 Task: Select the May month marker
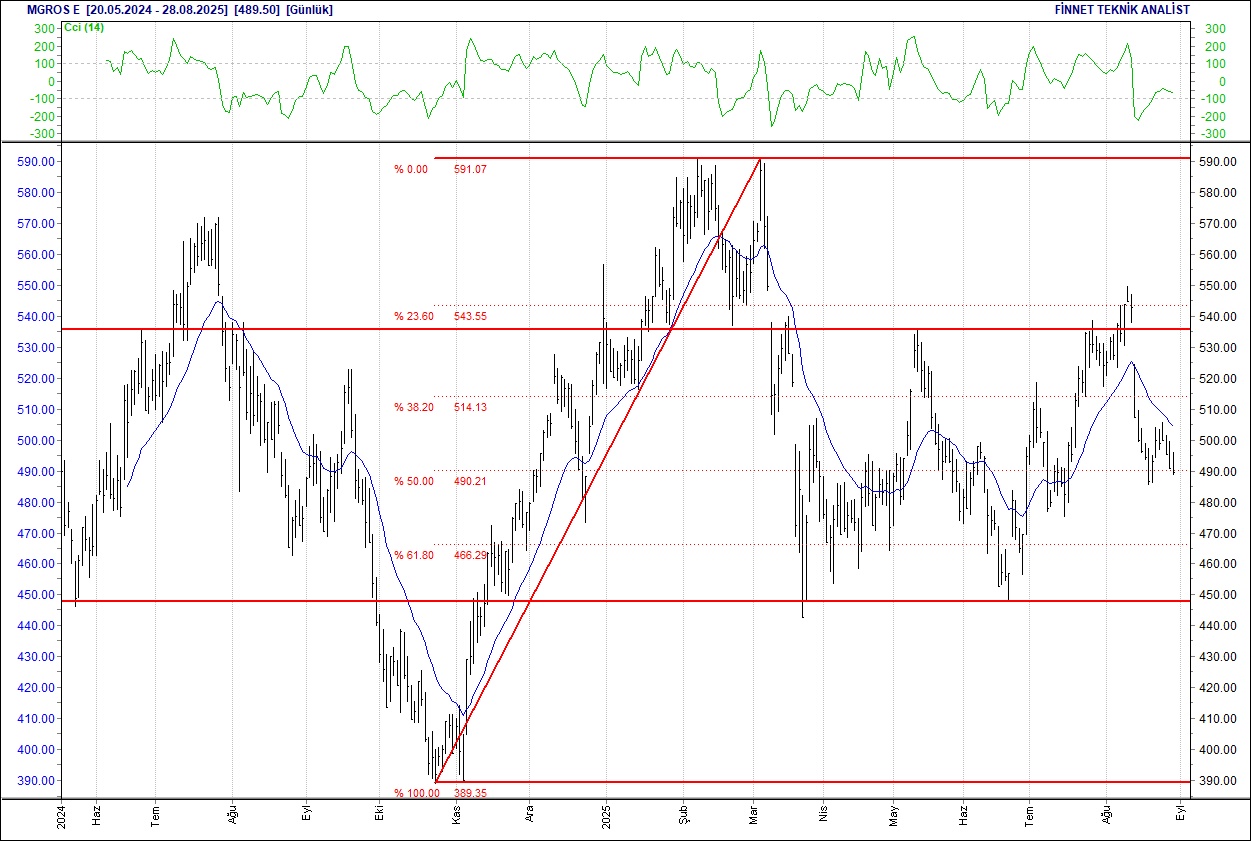(x=895, y=815)
